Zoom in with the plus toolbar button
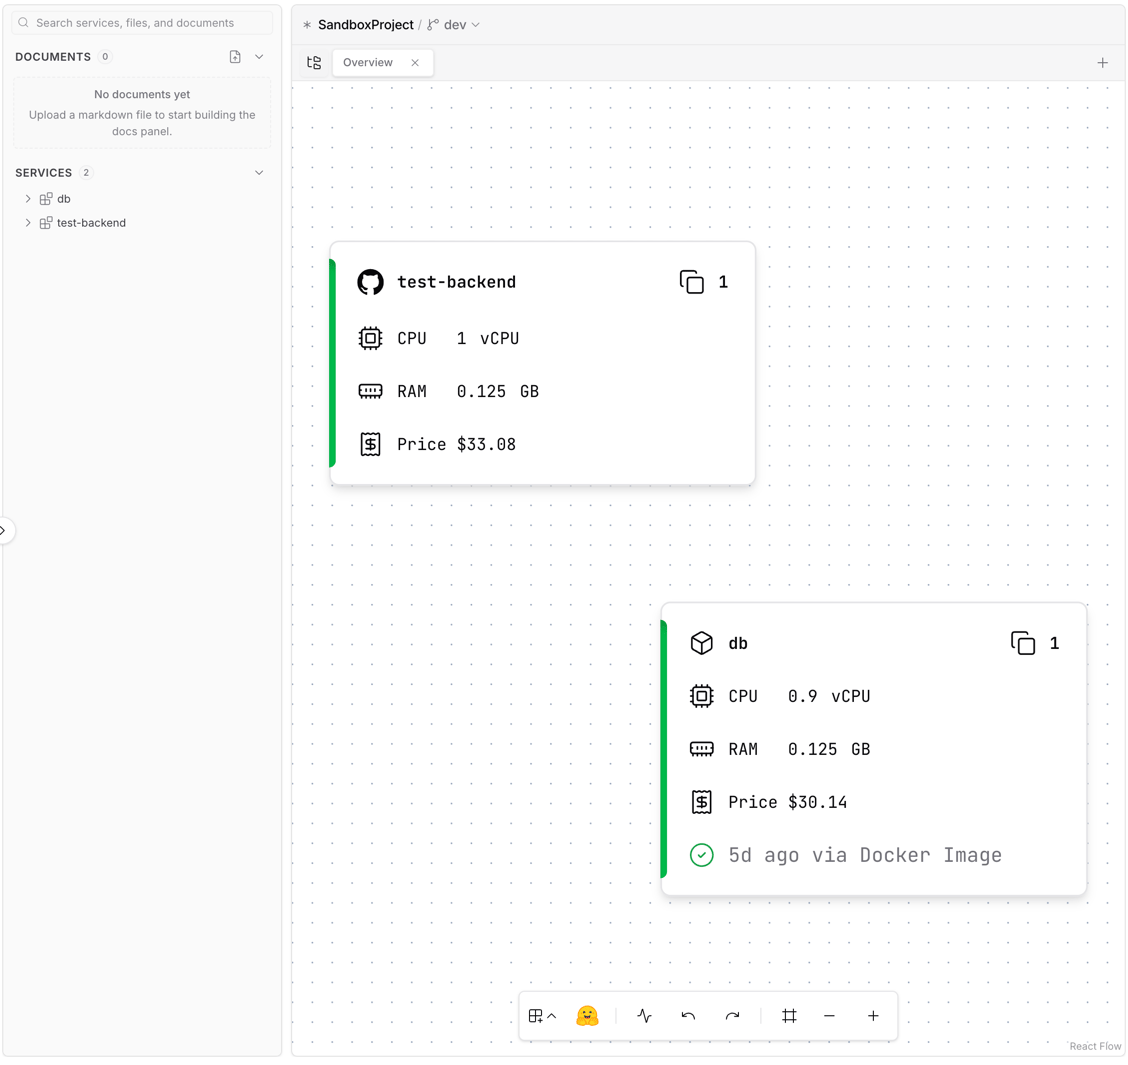Screen dimensions: 1128x1065 pyautogui.click(x=873, y=1016)
